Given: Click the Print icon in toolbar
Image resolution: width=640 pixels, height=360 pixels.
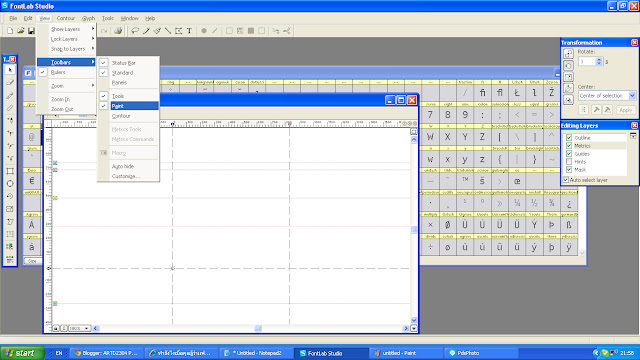Looking at the screenshot, I should [x=118, y=31].
